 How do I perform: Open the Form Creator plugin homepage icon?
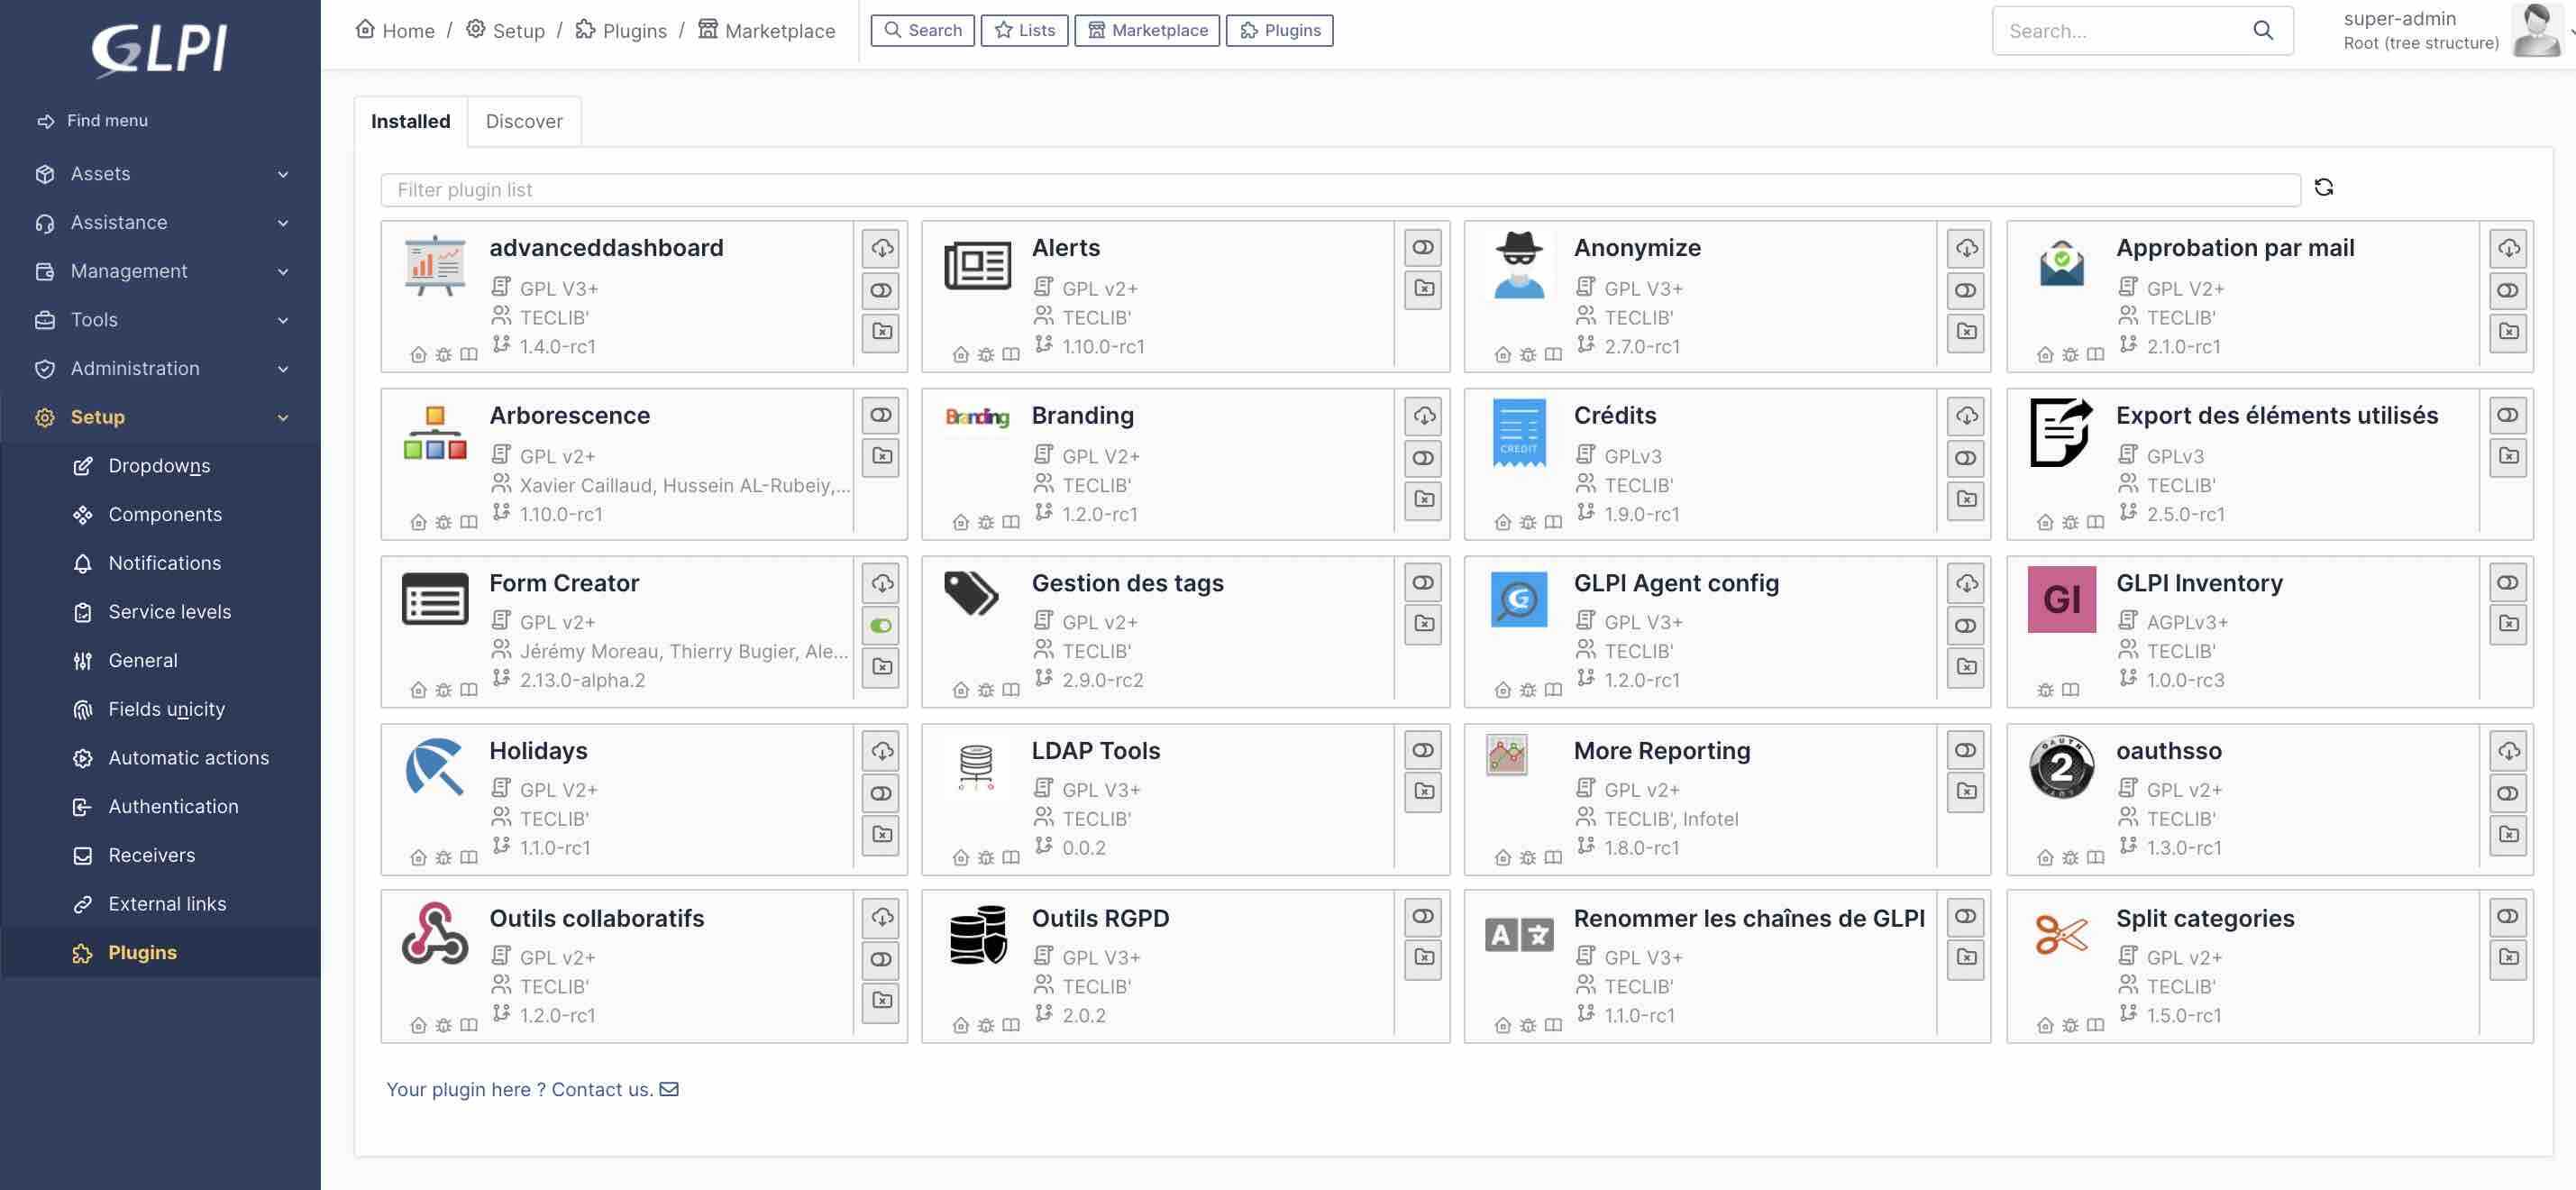417,690
